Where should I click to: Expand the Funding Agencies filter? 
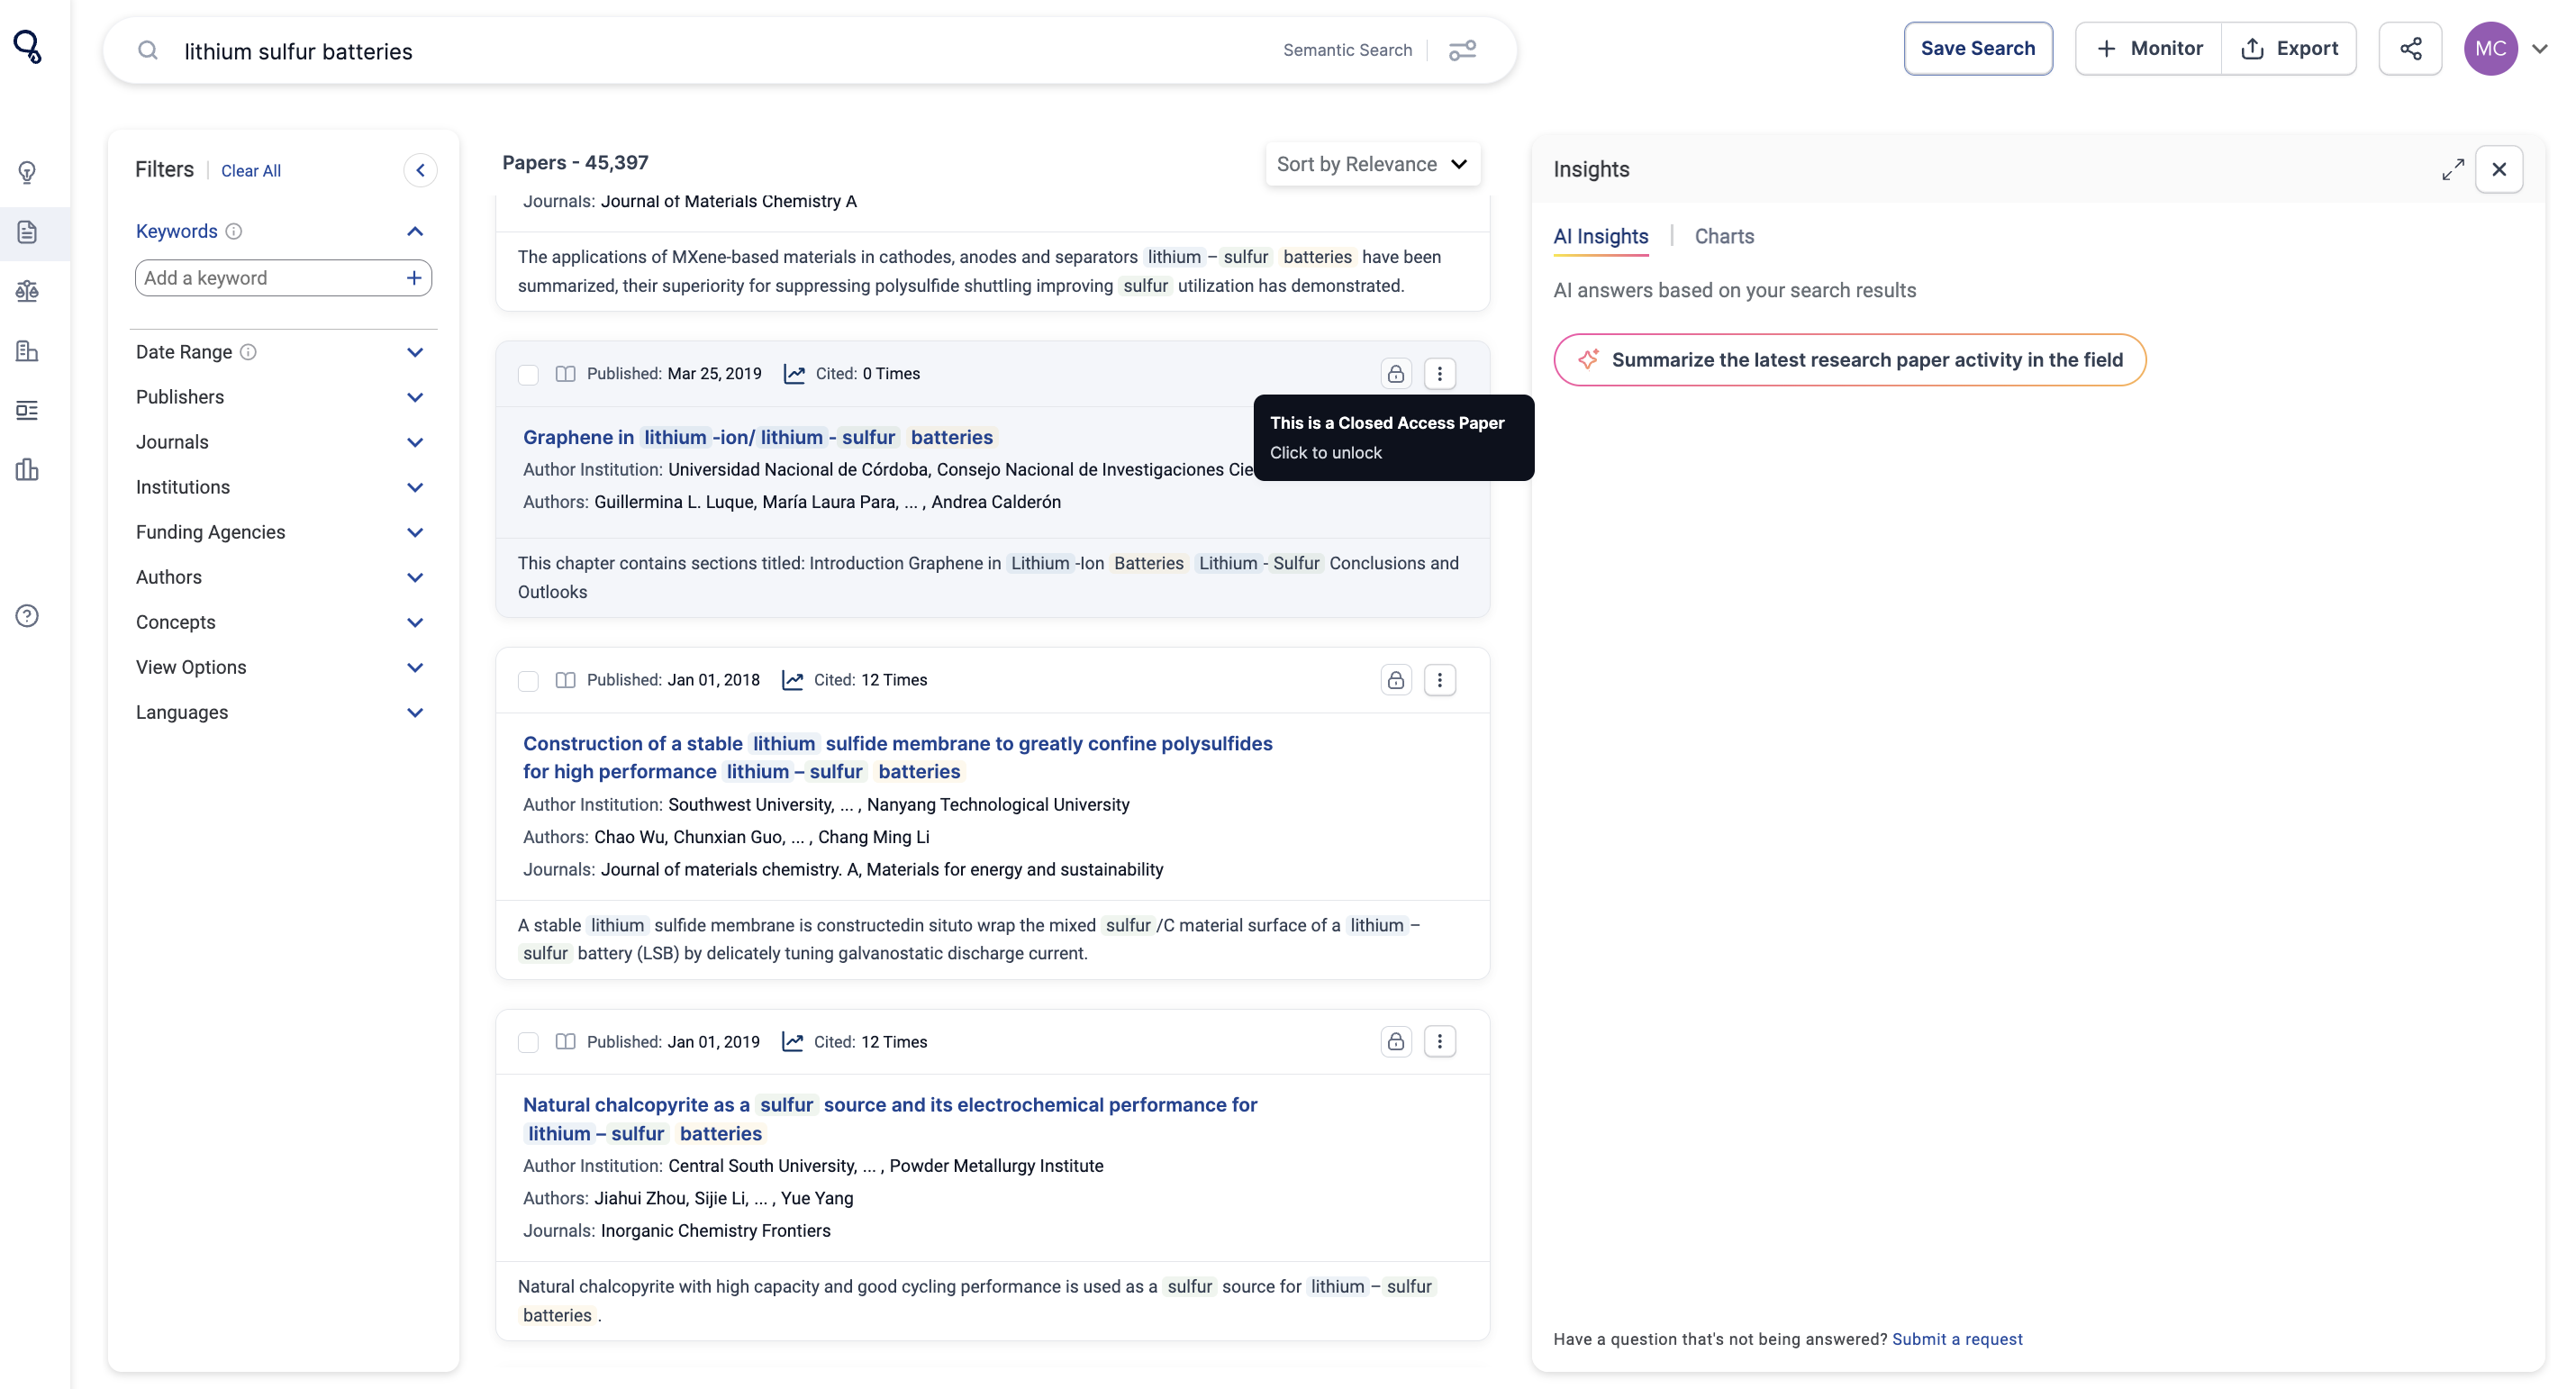click(415, 532)
